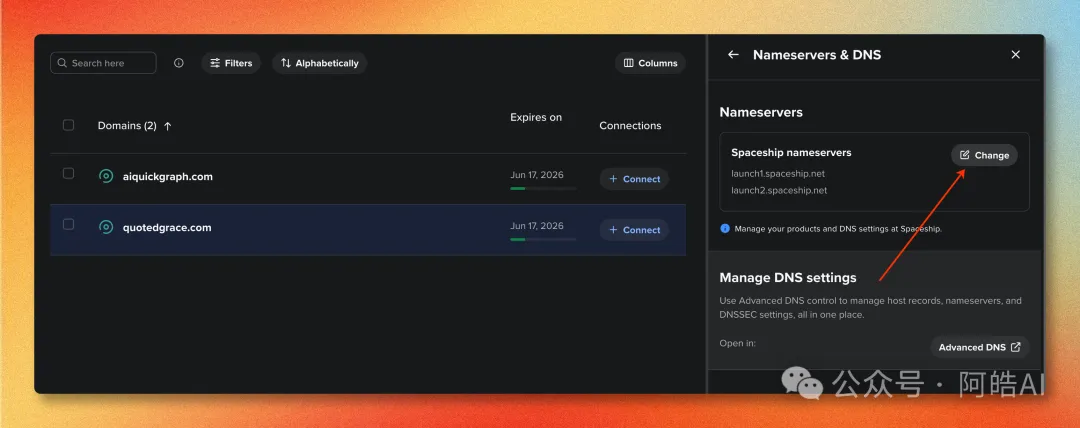Open the aiquickgraph.com domain name
The width and height of the screenshot is (1080, 428).
165,176
